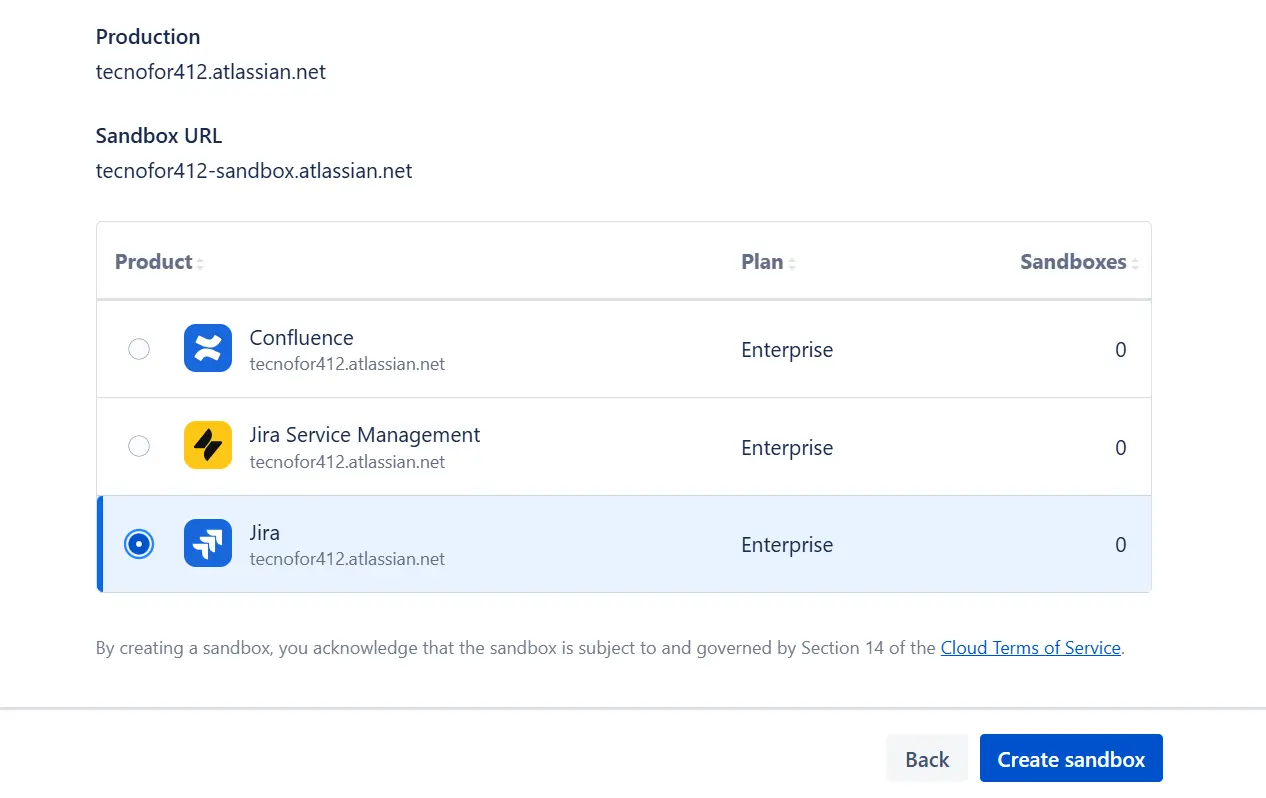The height and width of the screenshot is (798, 1266).
Task: Sort table by Plan column
Action: pos(768,262)
